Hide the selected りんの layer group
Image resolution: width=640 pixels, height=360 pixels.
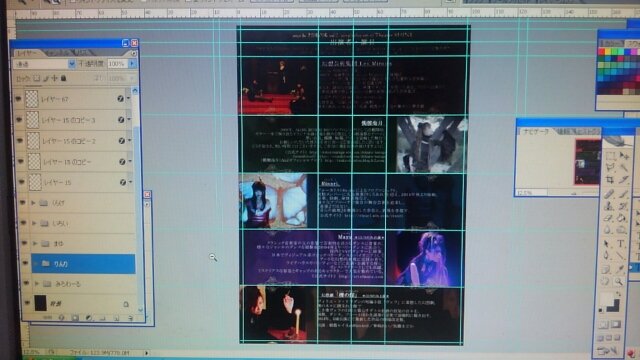[x=25, y=264]
